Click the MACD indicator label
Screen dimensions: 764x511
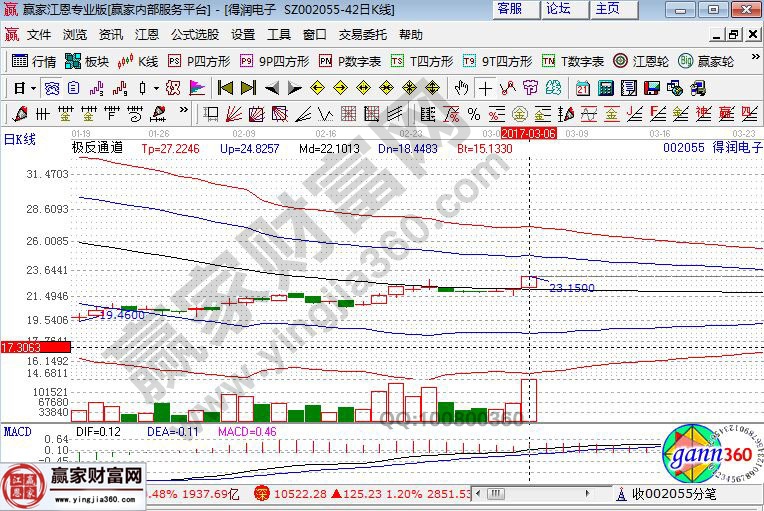pyautogui.click(x=17, y=432)
